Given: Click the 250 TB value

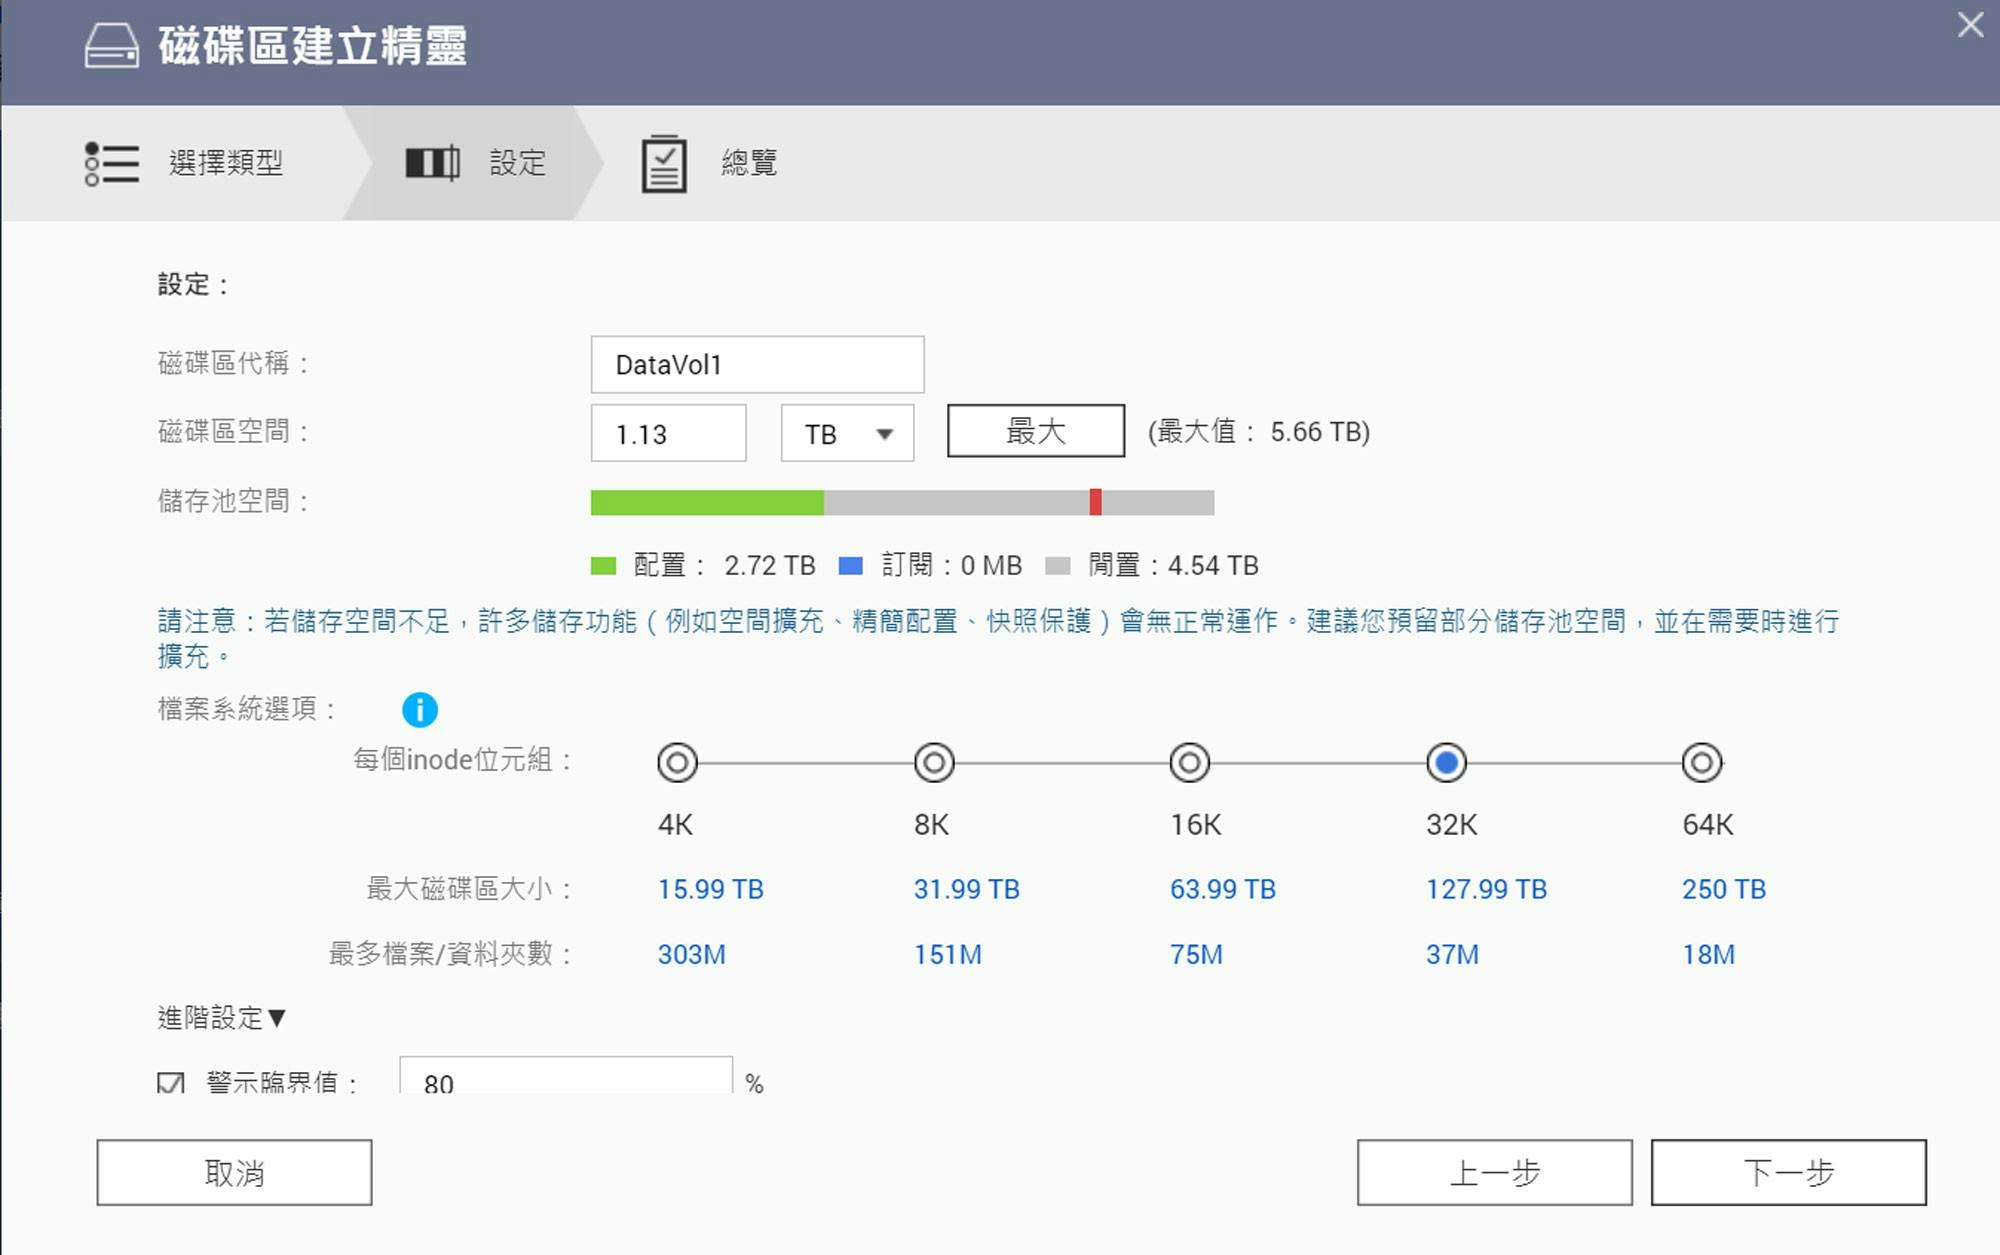Looking at the screenshot, I should [1724, 889].
